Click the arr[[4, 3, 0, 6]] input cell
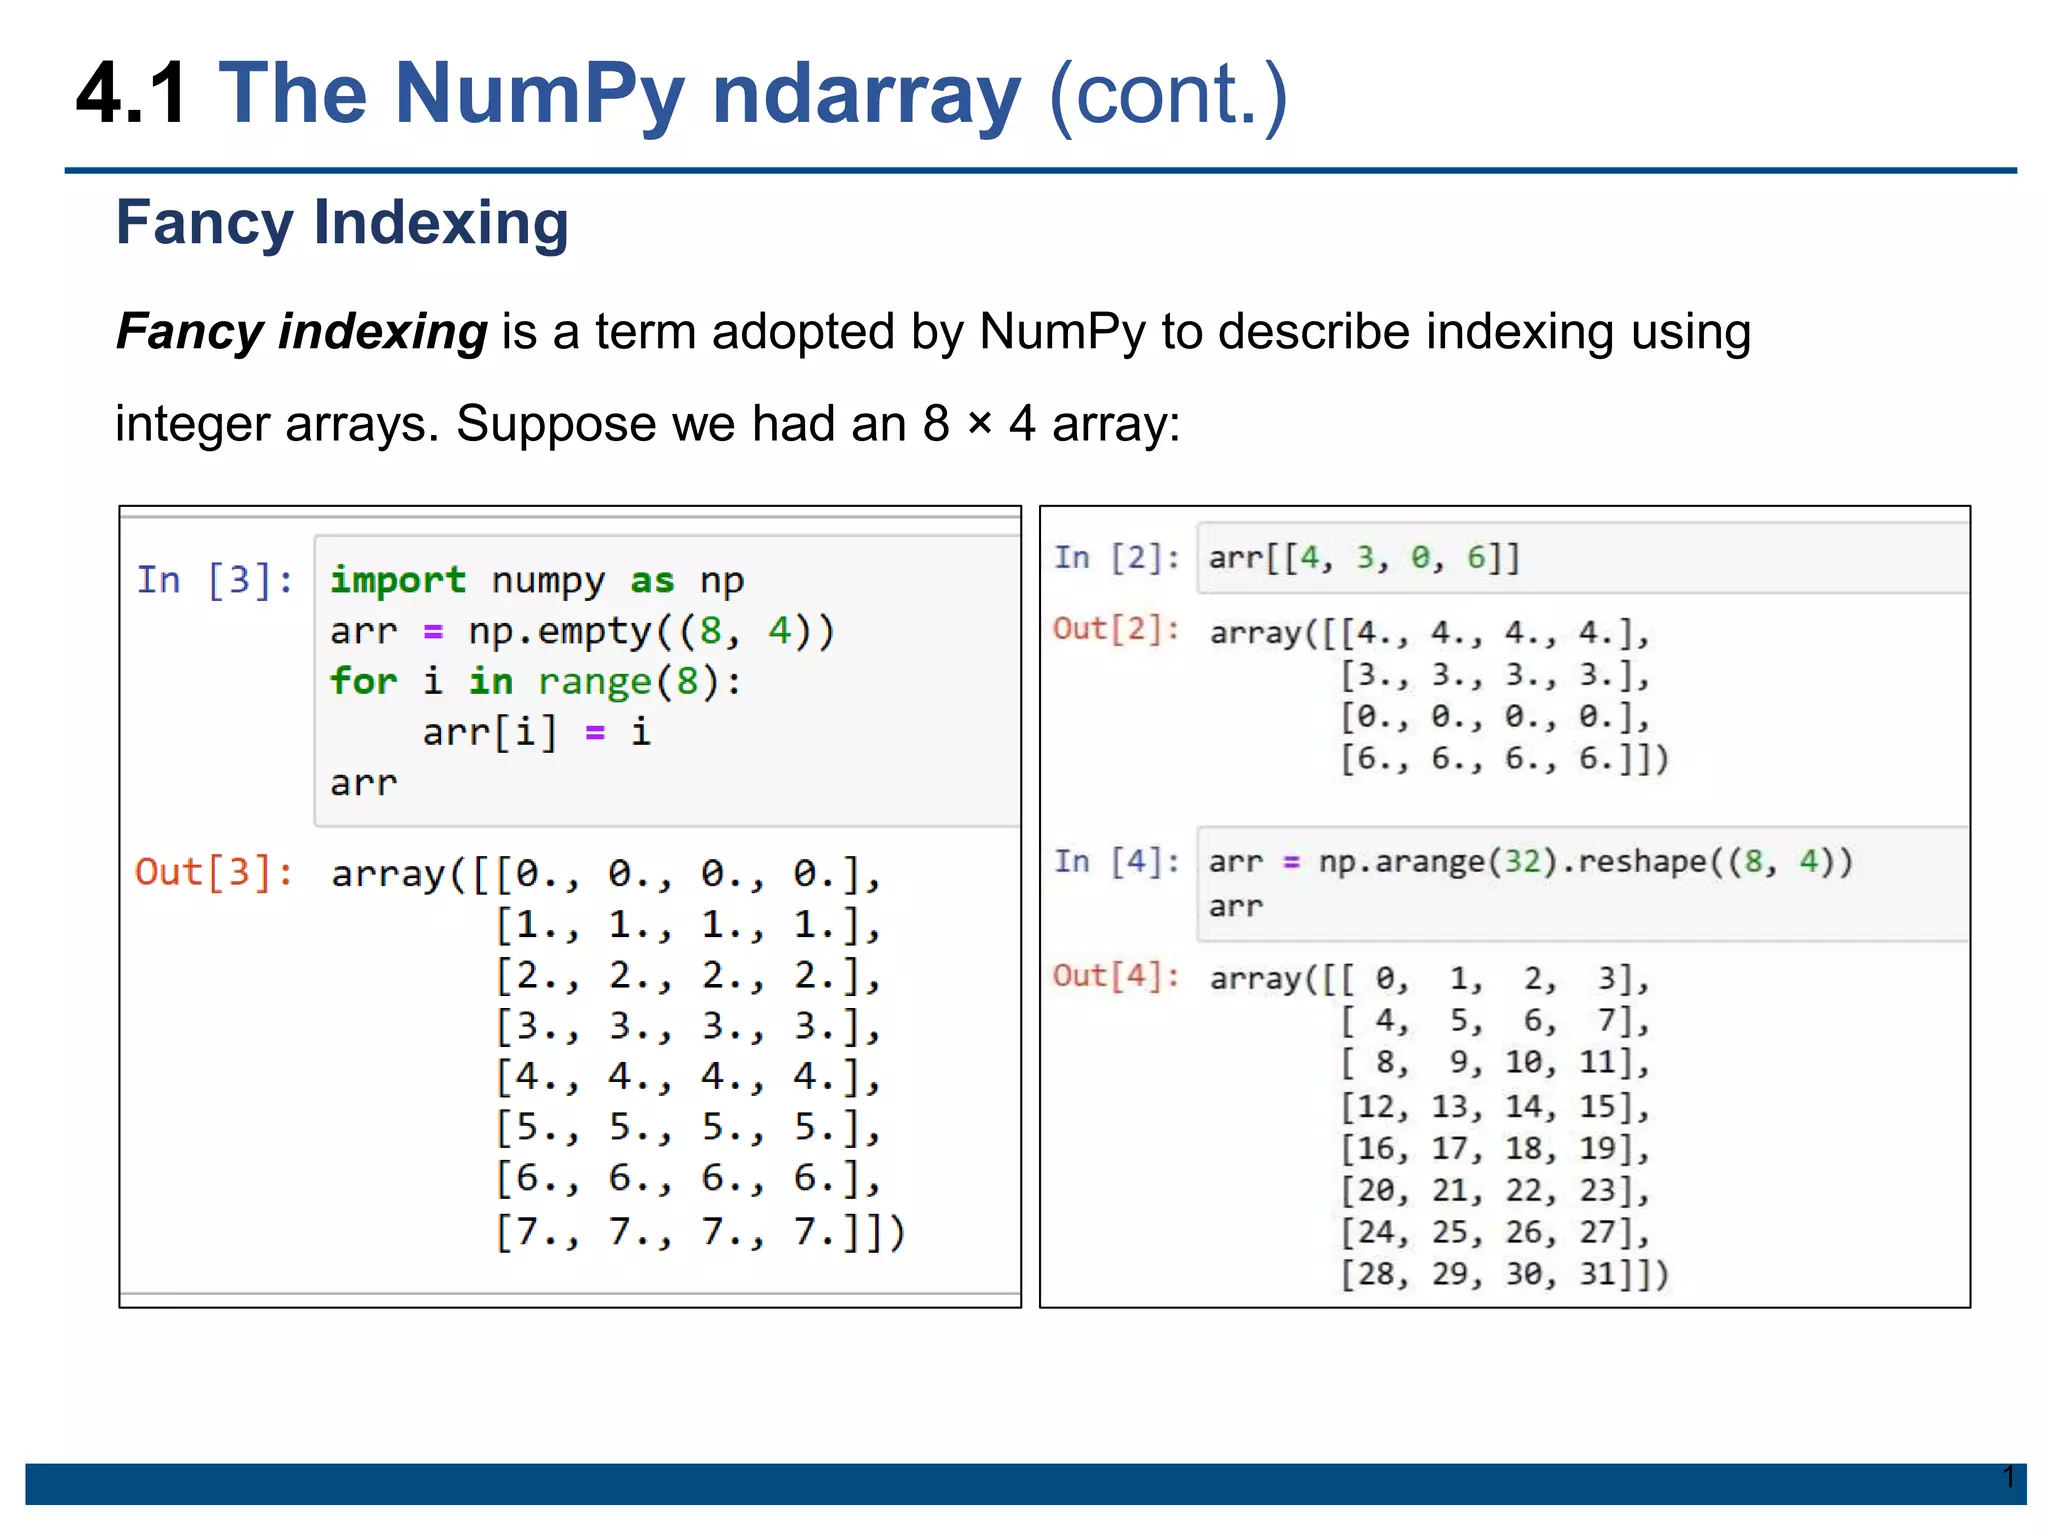 coord(1580,558)
